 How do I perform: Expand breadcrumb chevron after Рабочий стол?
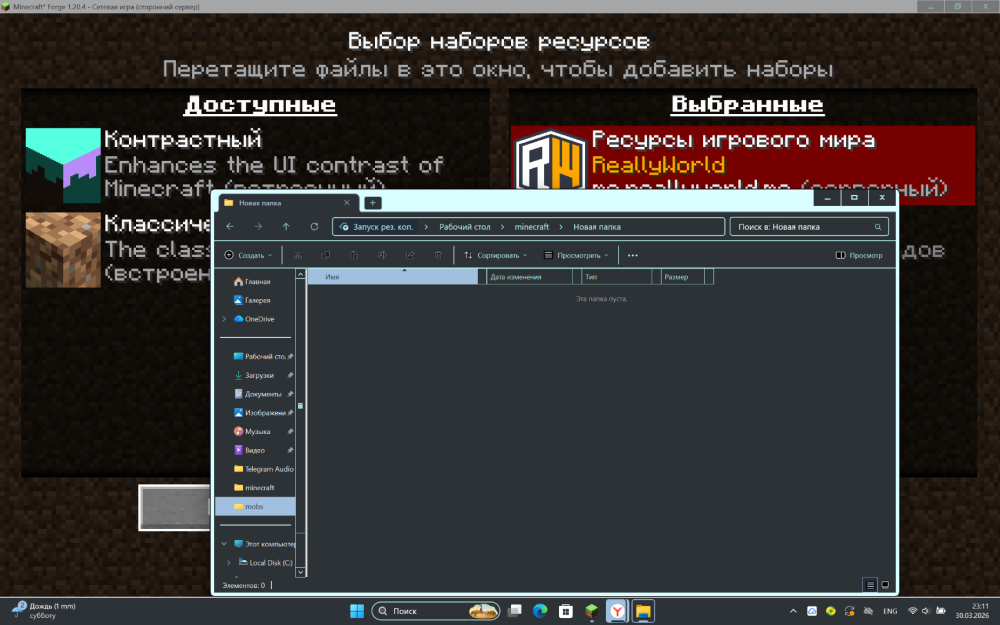click(x=503, y=227)
